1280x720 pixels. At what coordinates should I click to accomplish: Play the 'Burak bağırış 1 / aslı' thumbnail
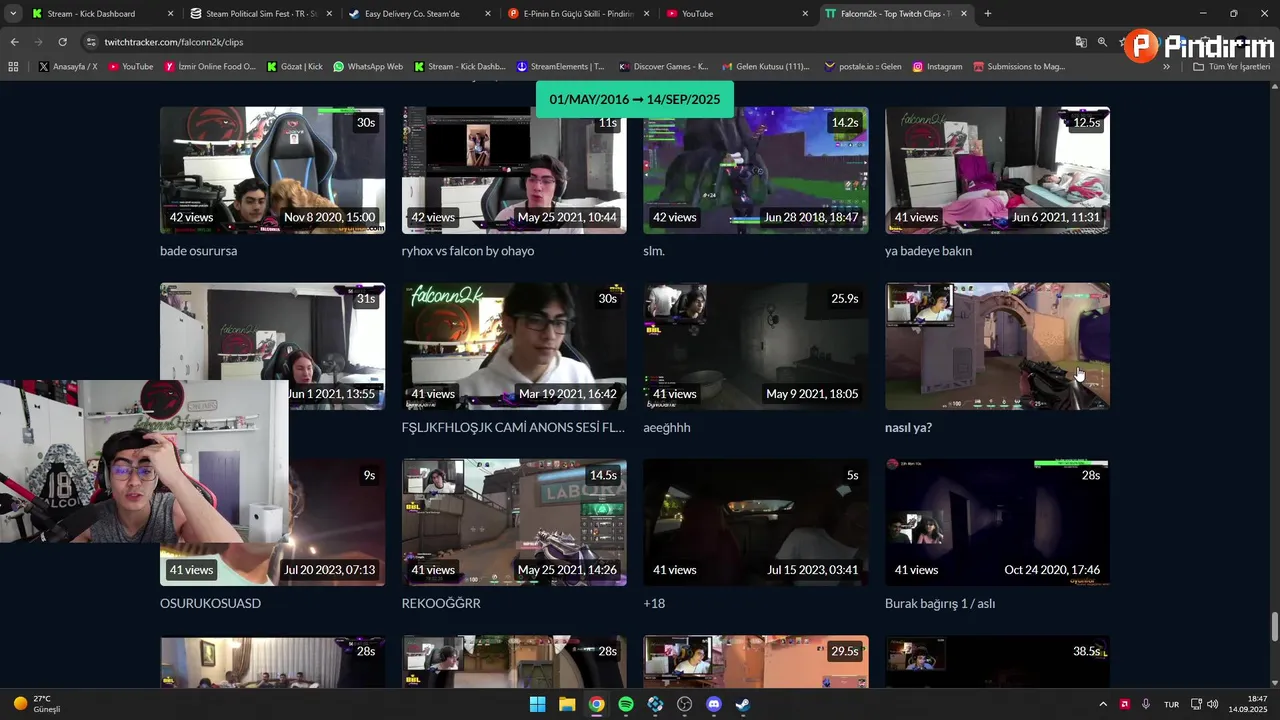tap(997, 522)
